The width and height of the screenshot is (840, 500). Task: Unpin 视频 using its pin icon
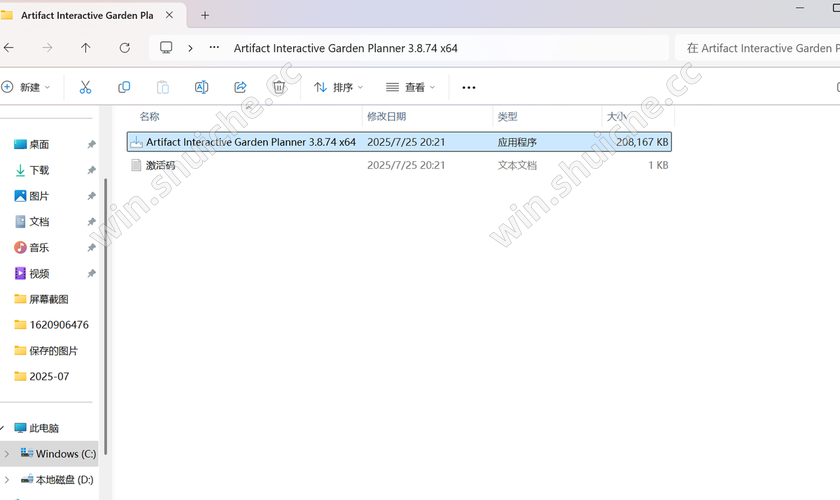pos(92,273)
